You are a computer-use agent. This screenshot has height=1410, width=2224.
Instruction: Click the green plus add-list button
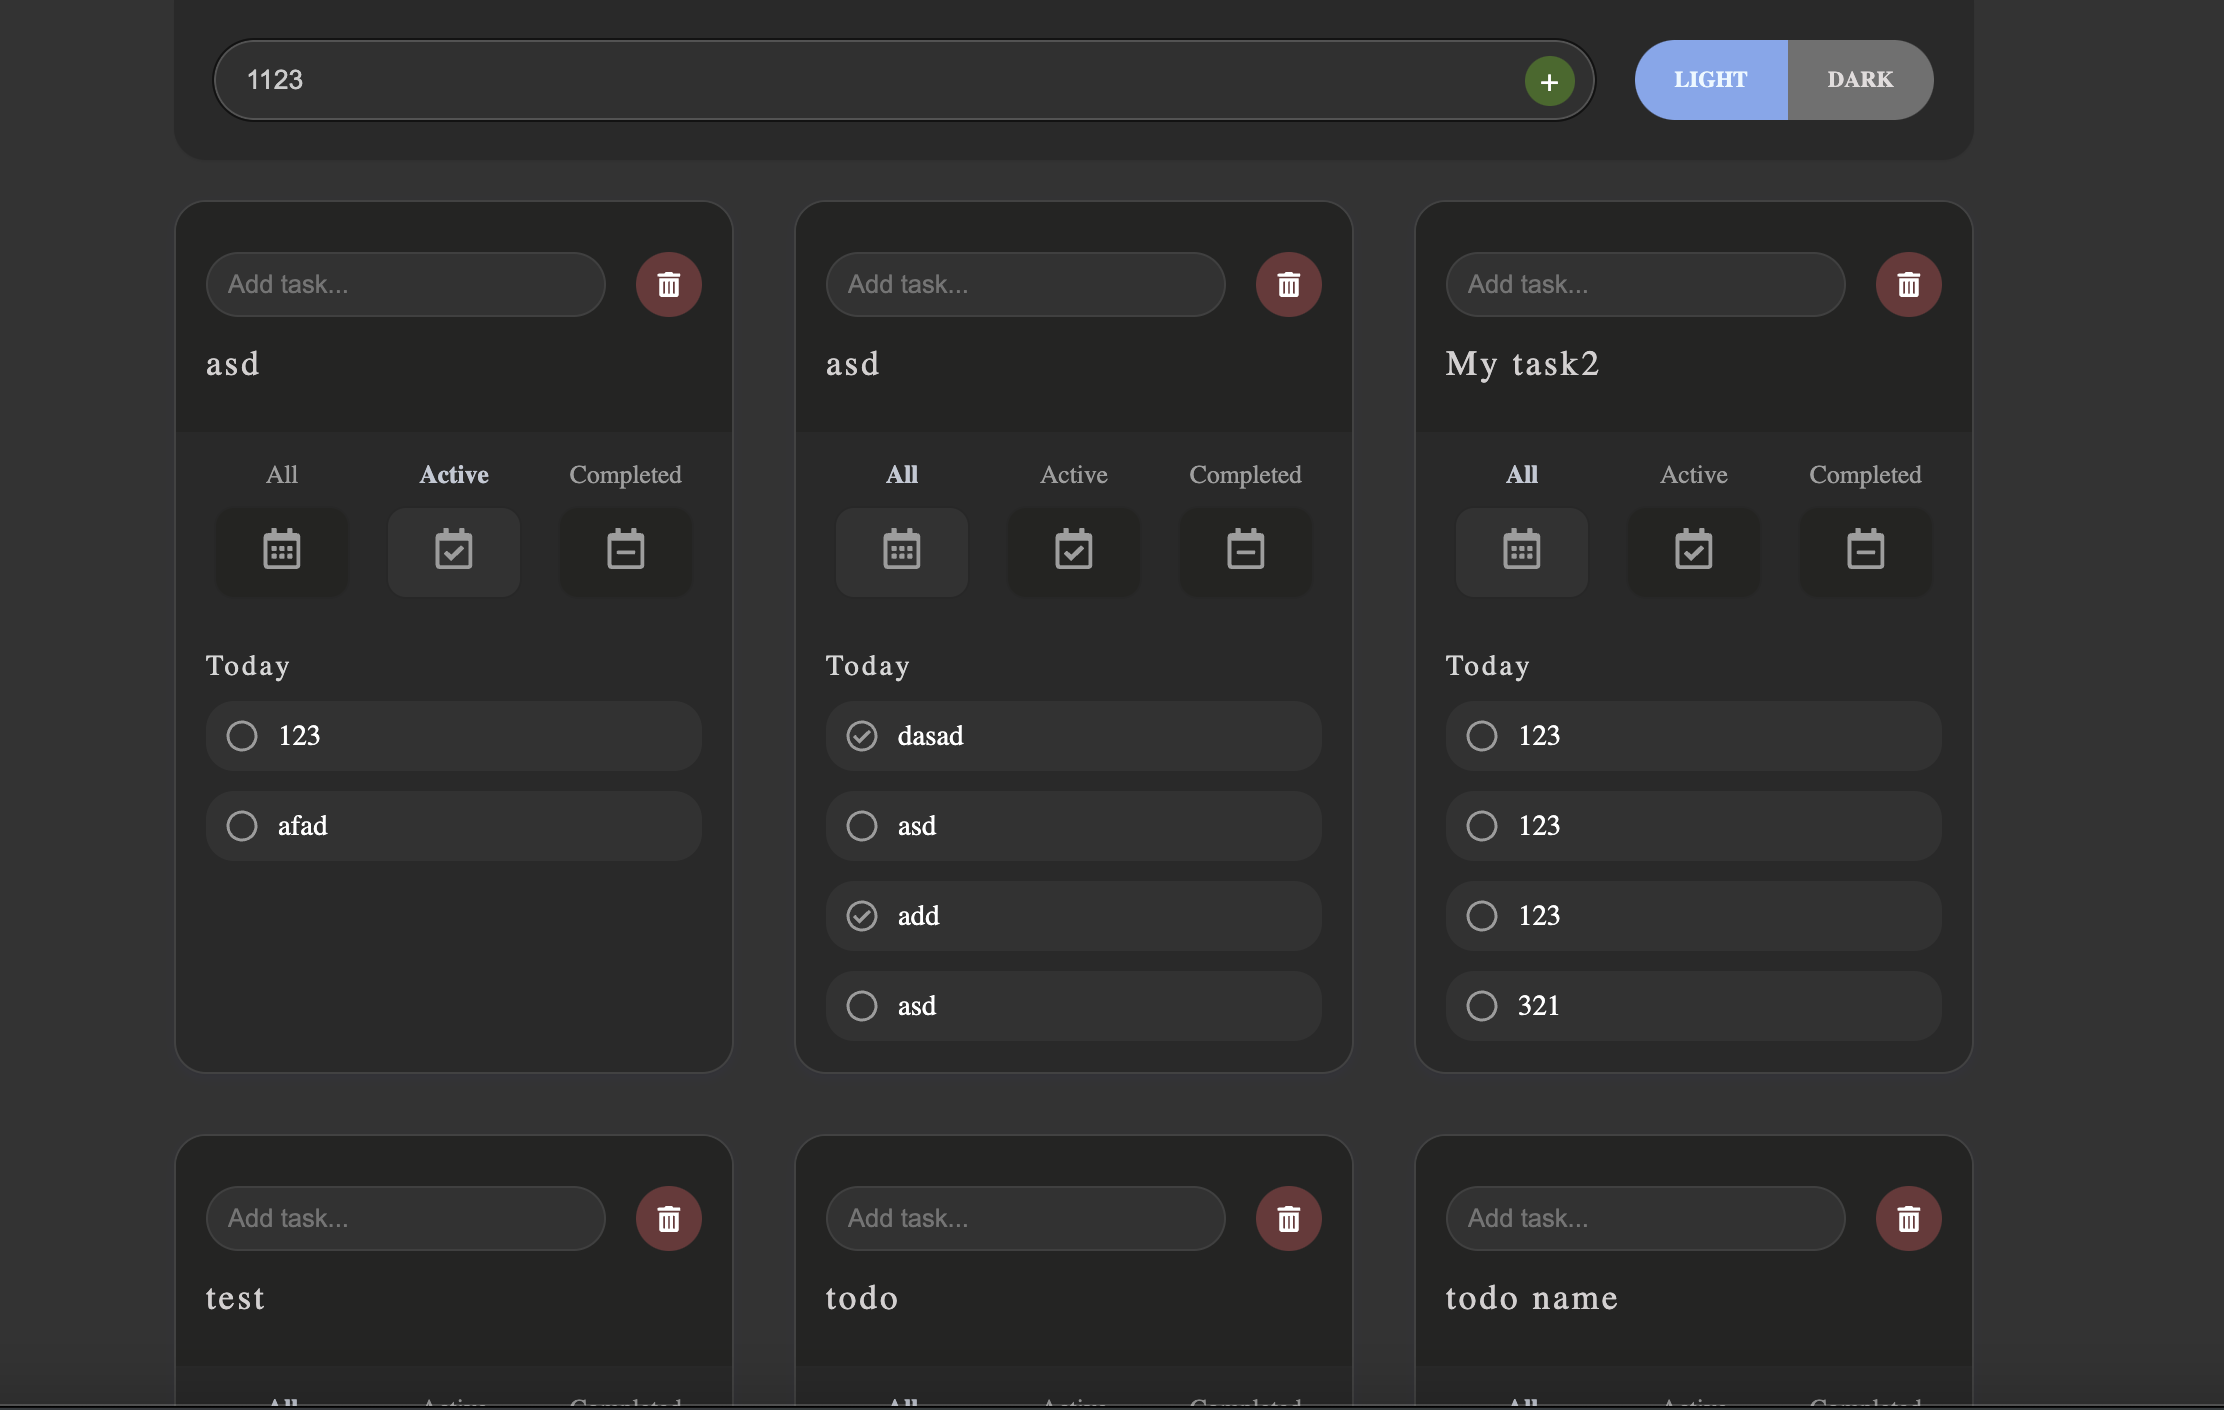[1549, 81]
